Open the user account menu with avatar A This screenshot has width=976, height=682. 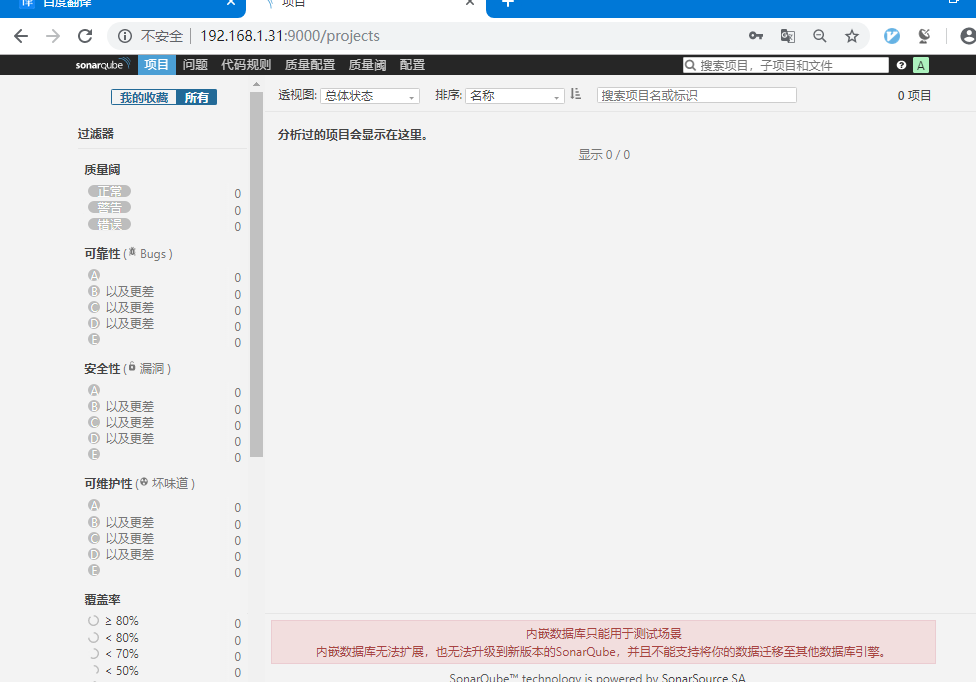pyautogui.click(x=921, y=64)
